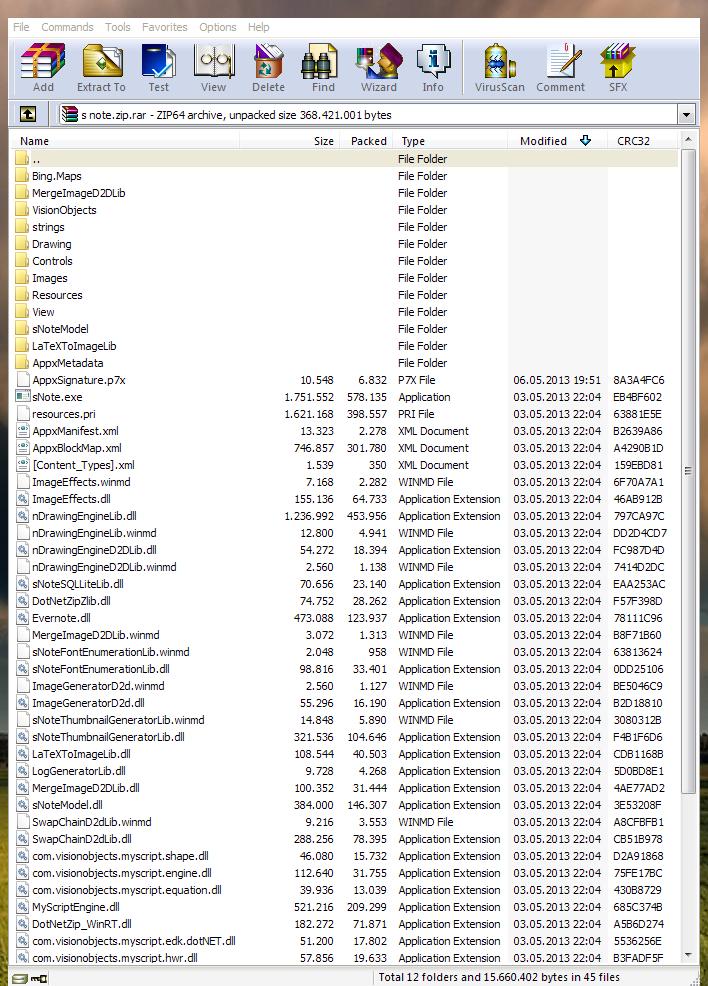Screen dimensions: 708x986
Task: Sort by the Packed column header
Action: coord(367,141)
